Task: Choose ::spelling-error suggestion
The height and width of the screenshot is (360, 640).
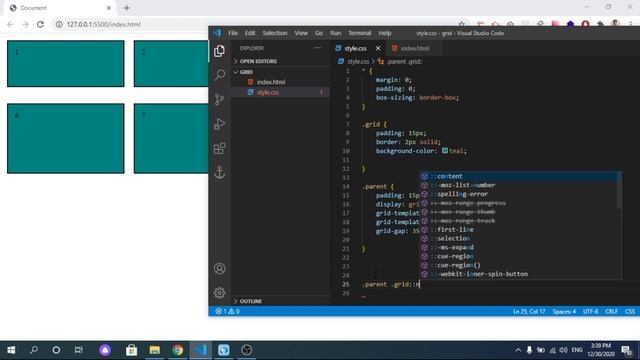Action: (x=518, y=194)
